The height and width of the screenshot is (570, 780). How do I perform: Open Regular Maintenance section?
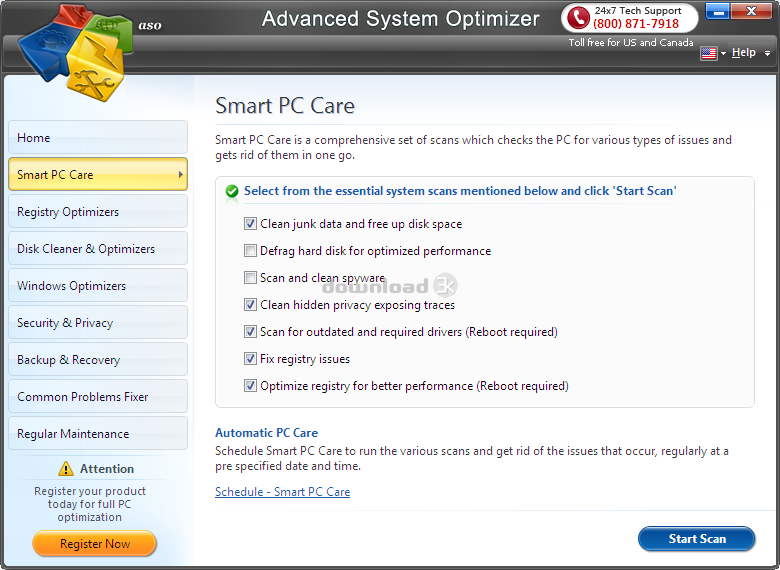pos(98,433)
